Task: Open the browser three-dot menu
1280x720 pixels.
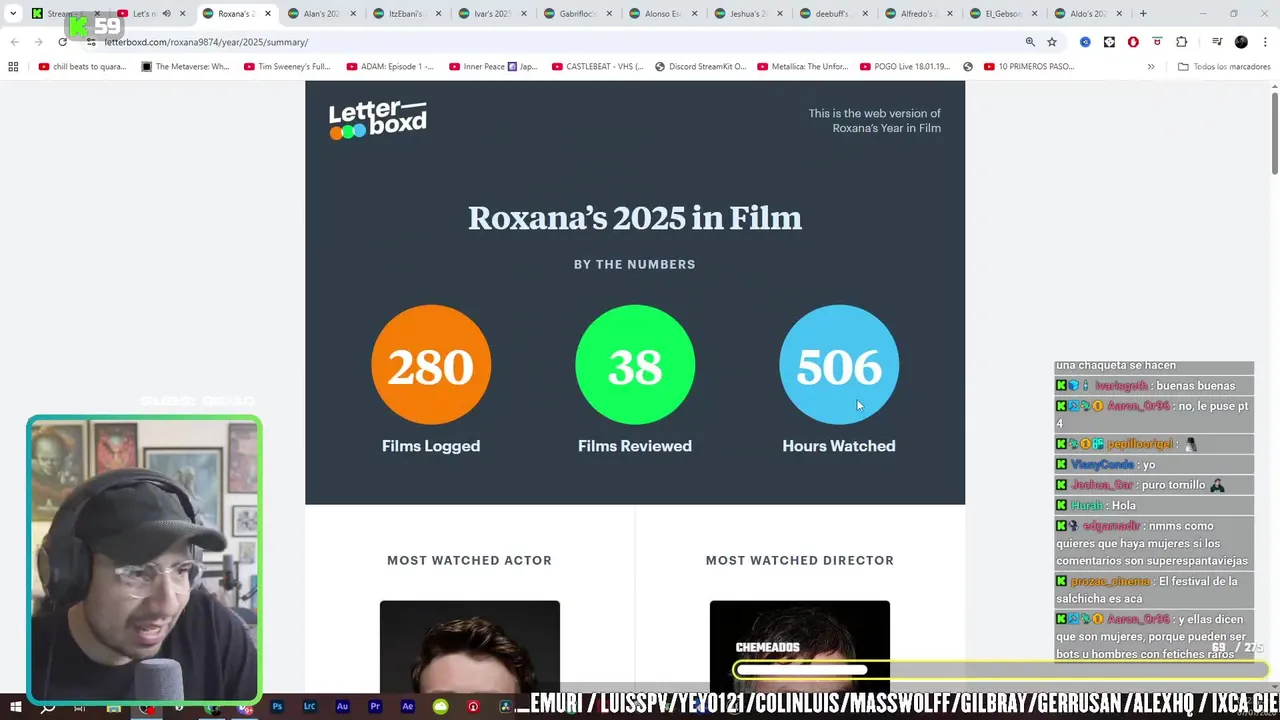Action: click(1264, 42)
